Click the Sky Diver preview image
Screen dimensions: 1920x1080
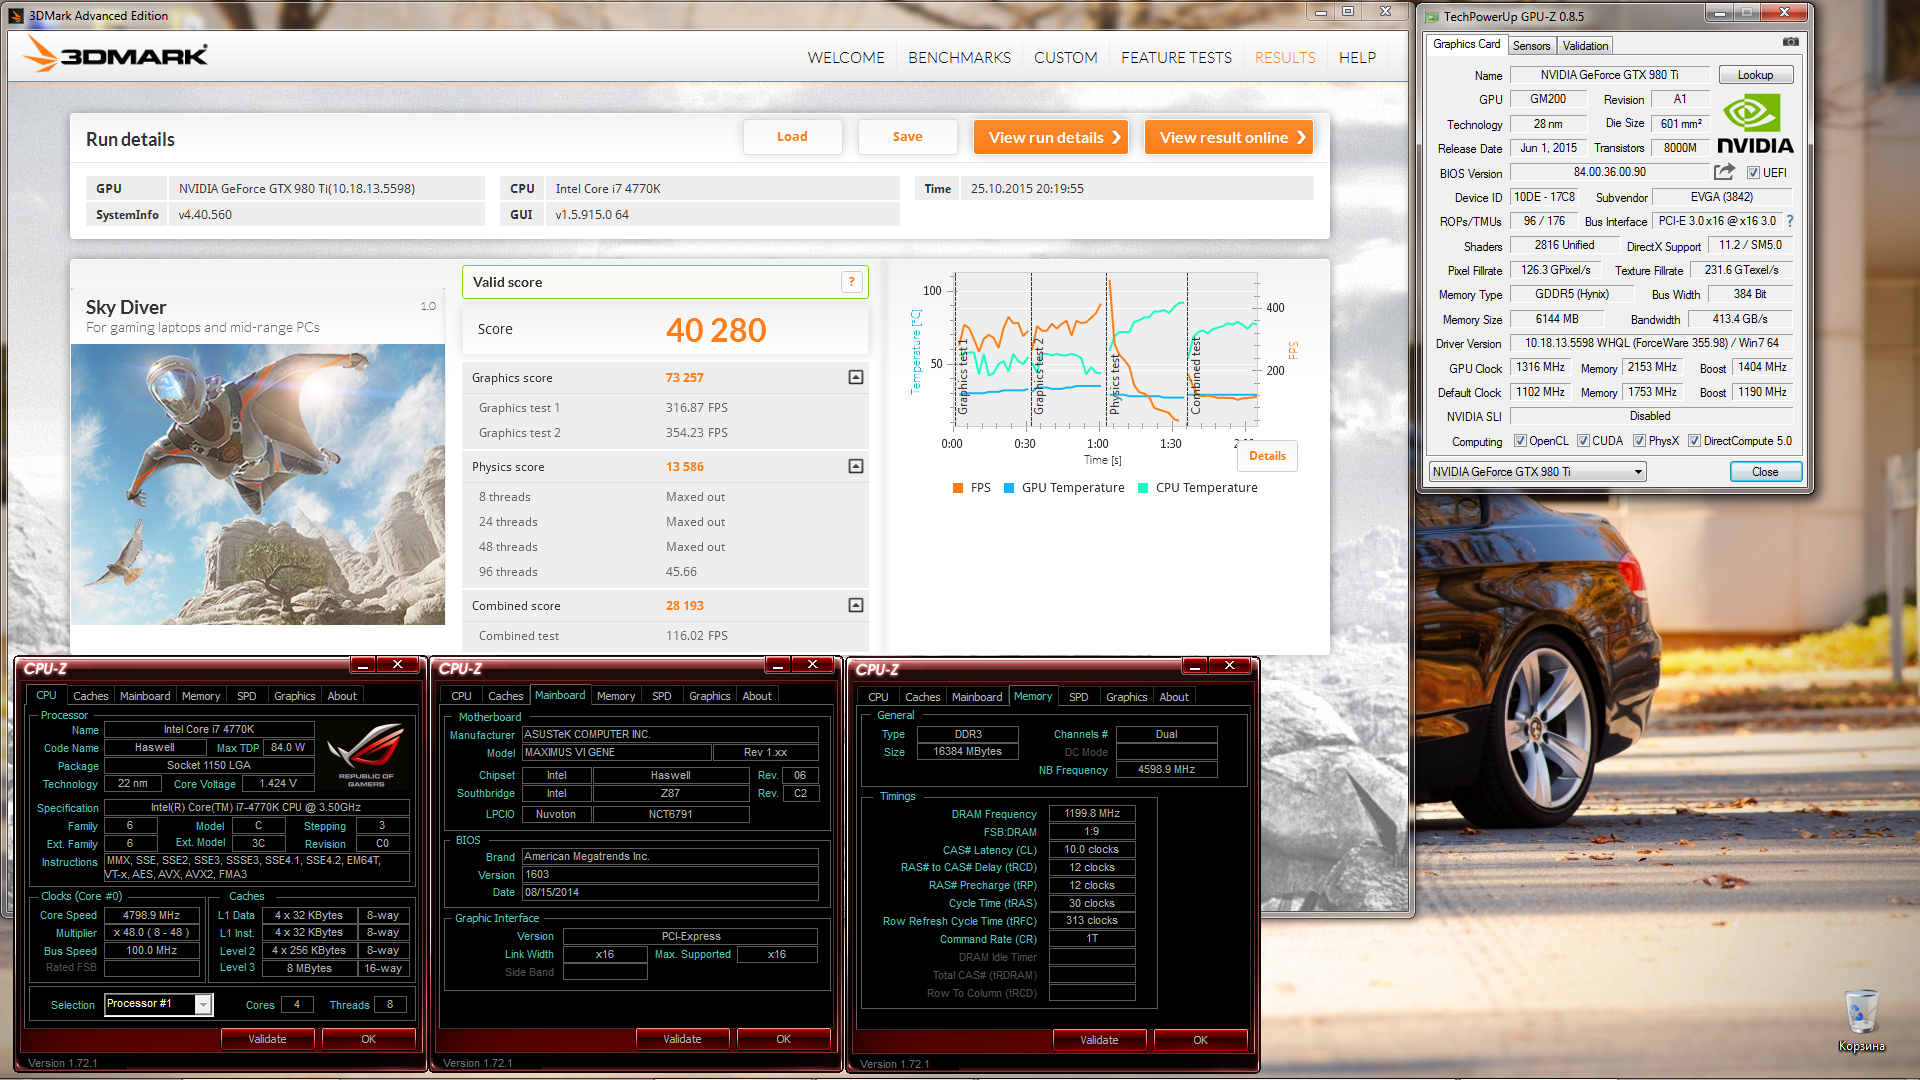point(258,485)
